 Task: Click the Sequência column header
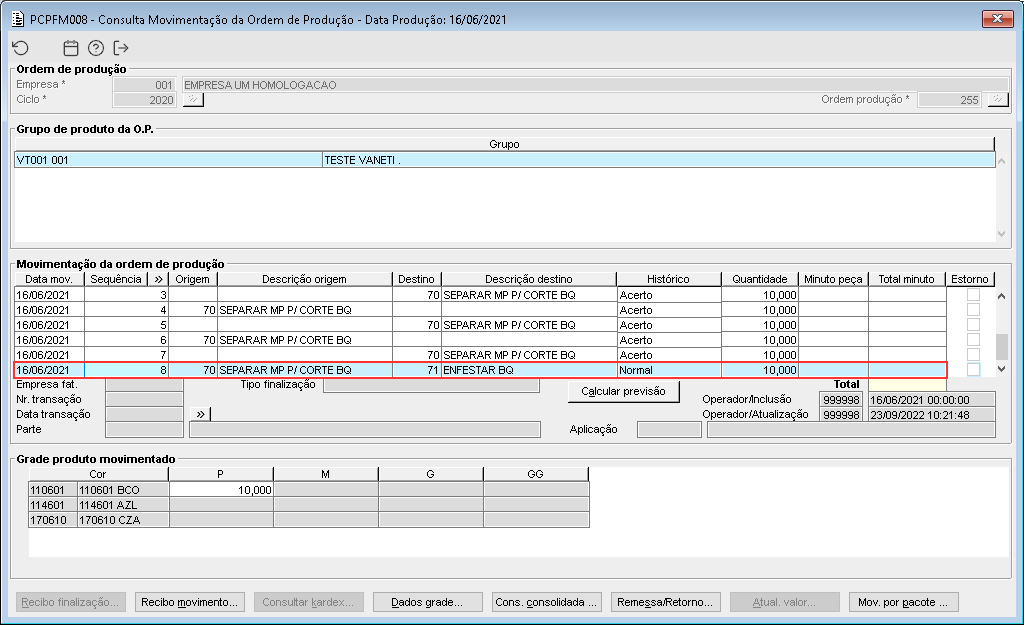point(116,279)
